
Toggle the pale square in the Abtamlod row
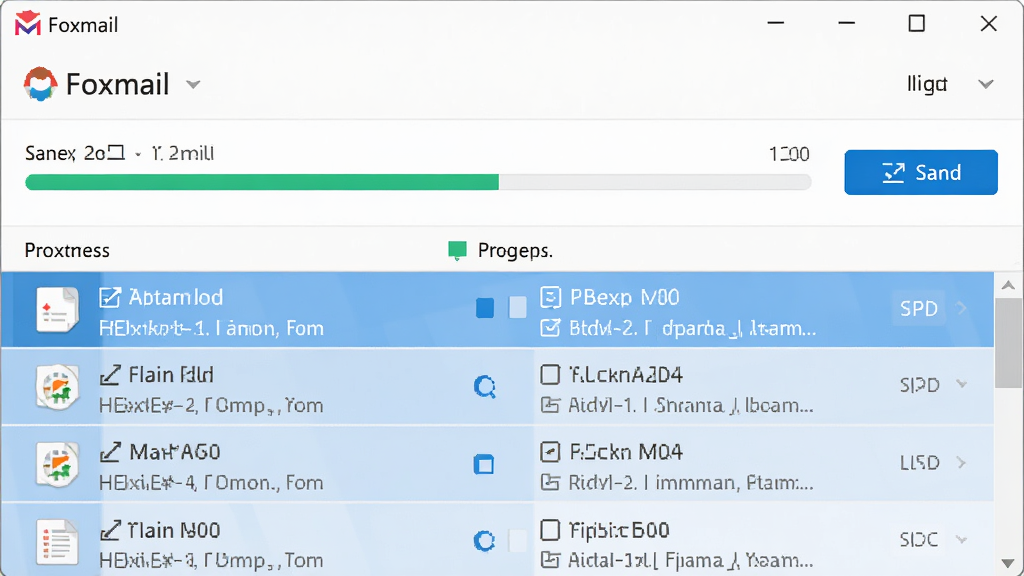coord(518,308)
